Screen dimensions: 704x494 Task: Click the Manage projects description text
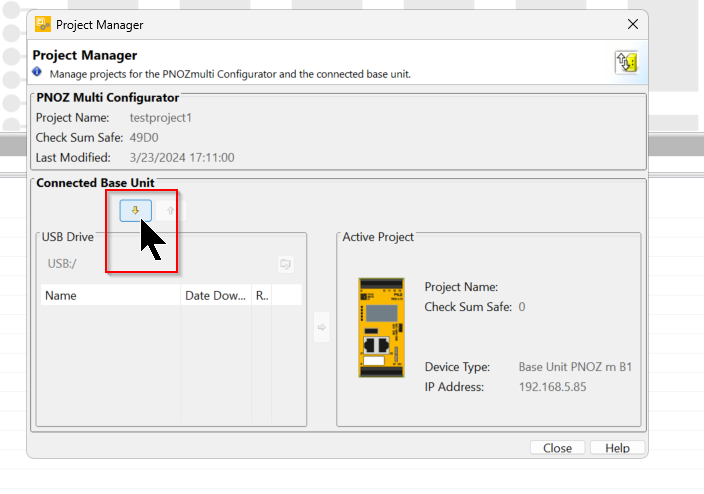click(x=230, y=74)
